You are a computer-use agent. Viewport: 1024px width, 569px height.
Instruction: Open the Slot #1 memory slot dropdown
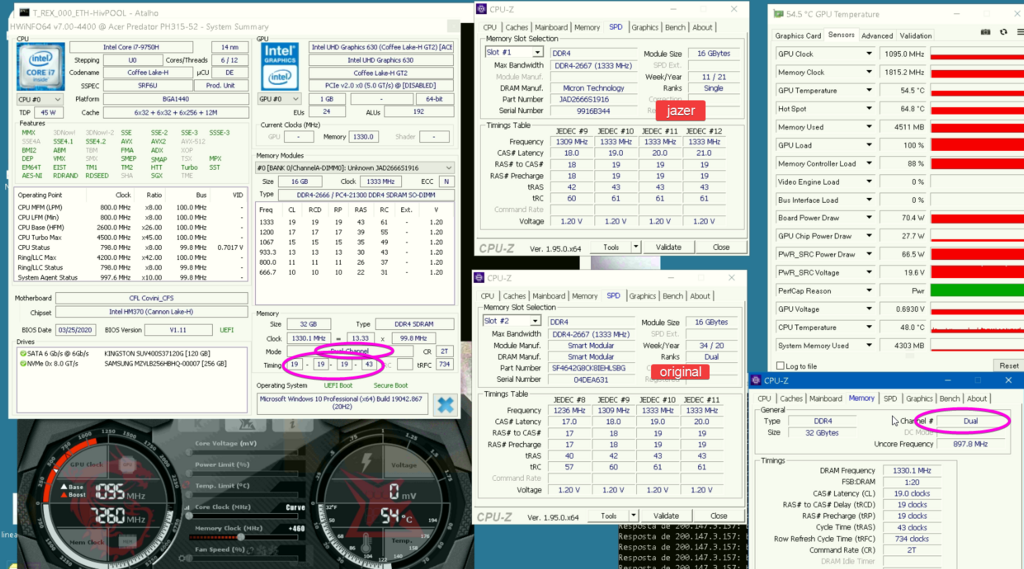click(x=537, y=52)
